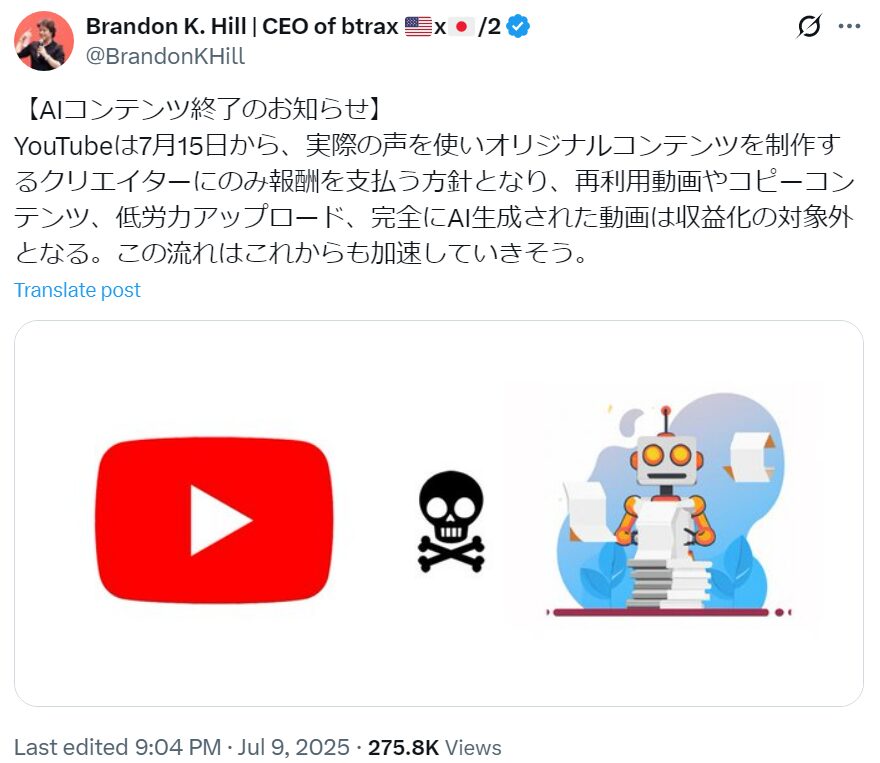
Task: Open the Grok explain icon
Action: click(x=809, y=26)
